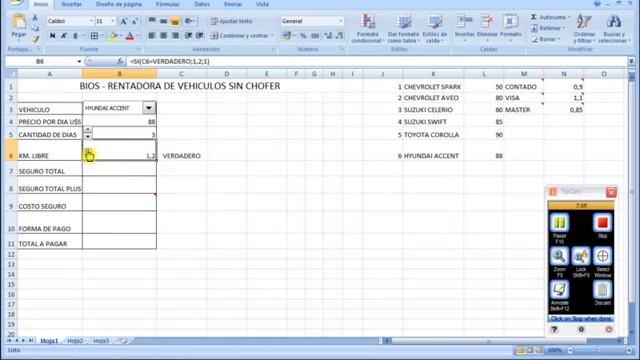
Task: Click the fill color bucket
Action: 113,36
